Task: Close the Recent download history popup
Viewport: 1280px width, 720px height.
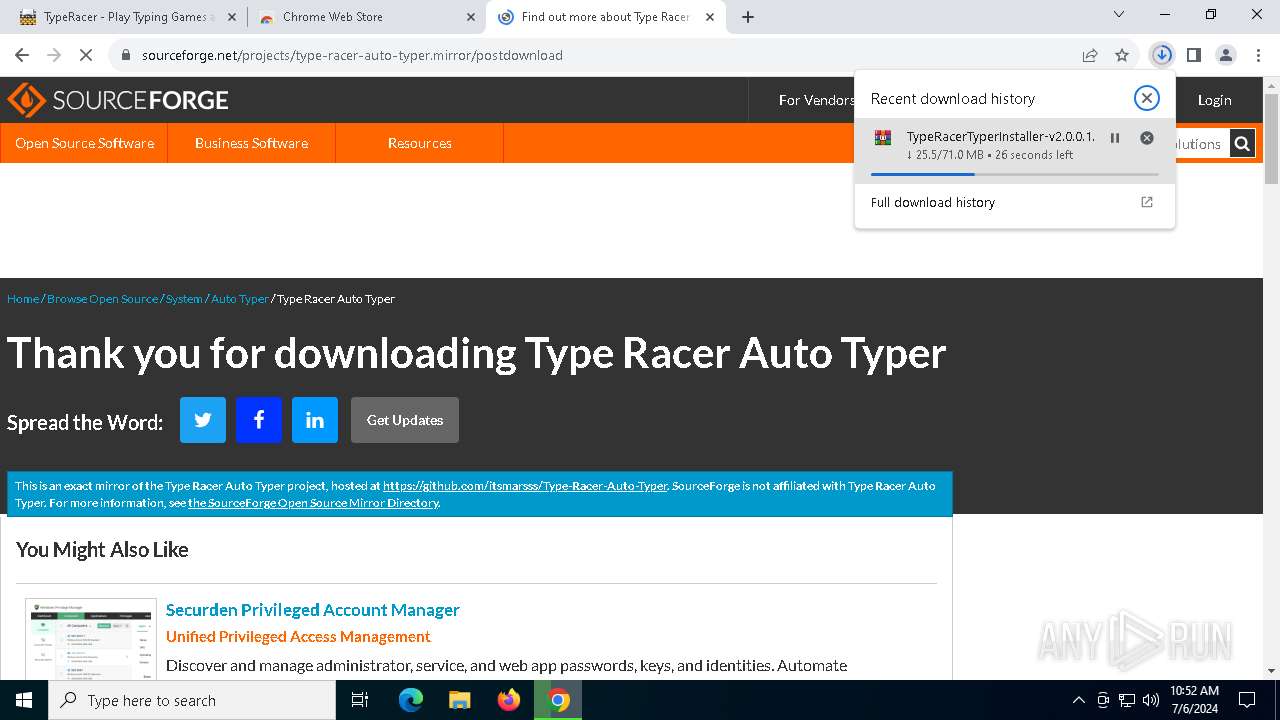Action: 1147,98
